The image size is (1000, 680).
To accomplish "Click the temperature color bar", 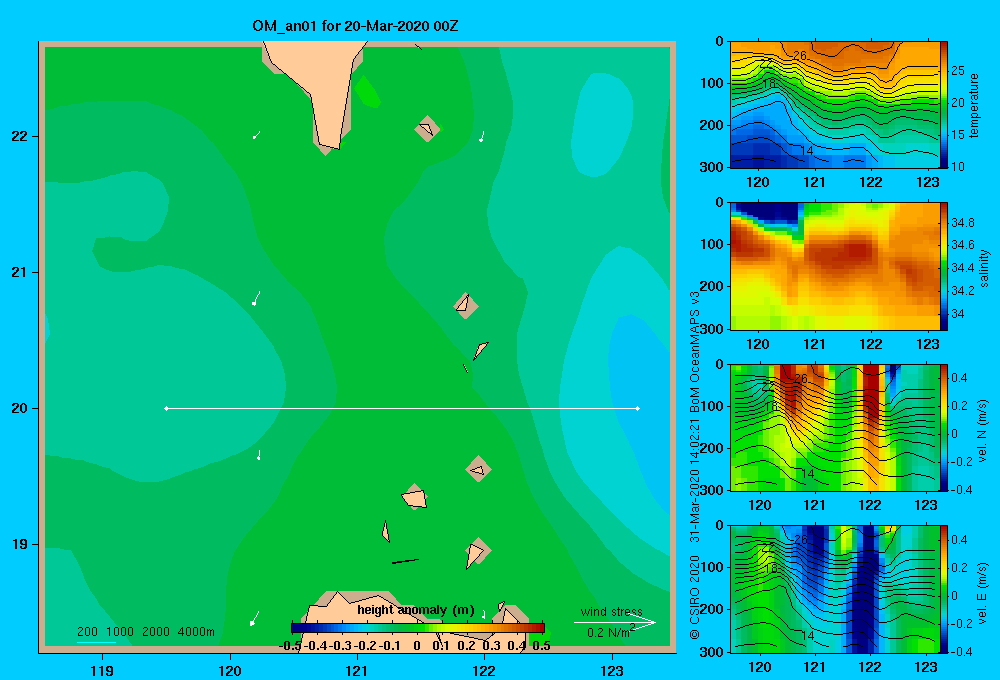I will 944,105.
